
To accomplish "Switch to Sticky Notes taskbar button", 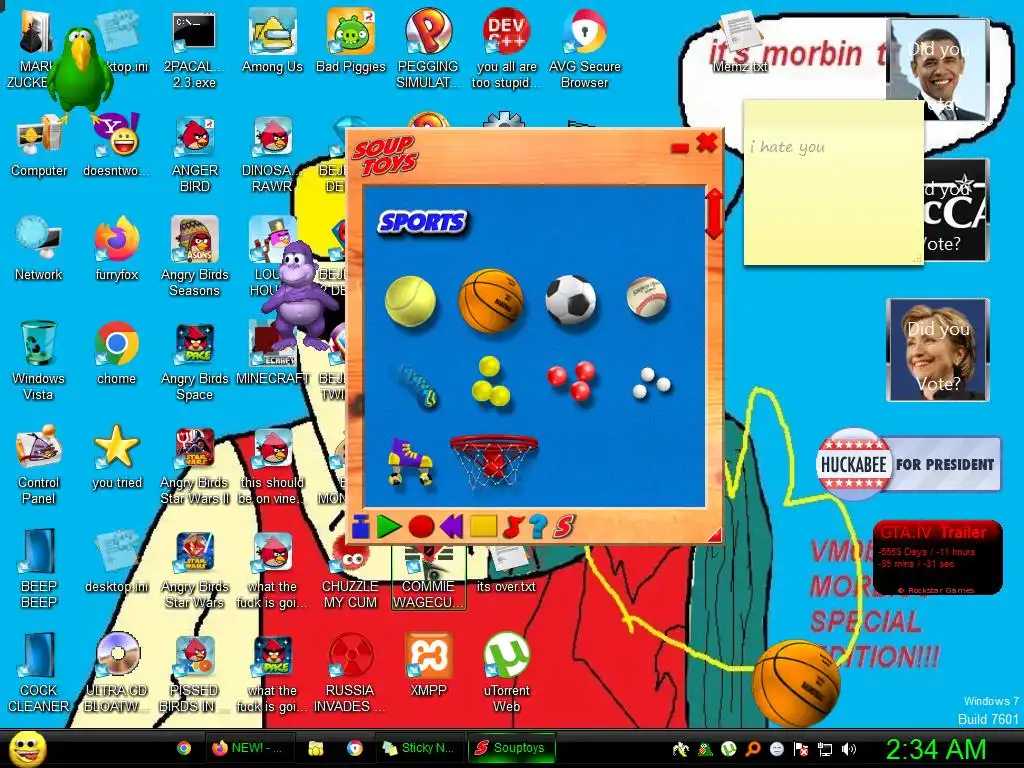I will click(x=418, y=748).
